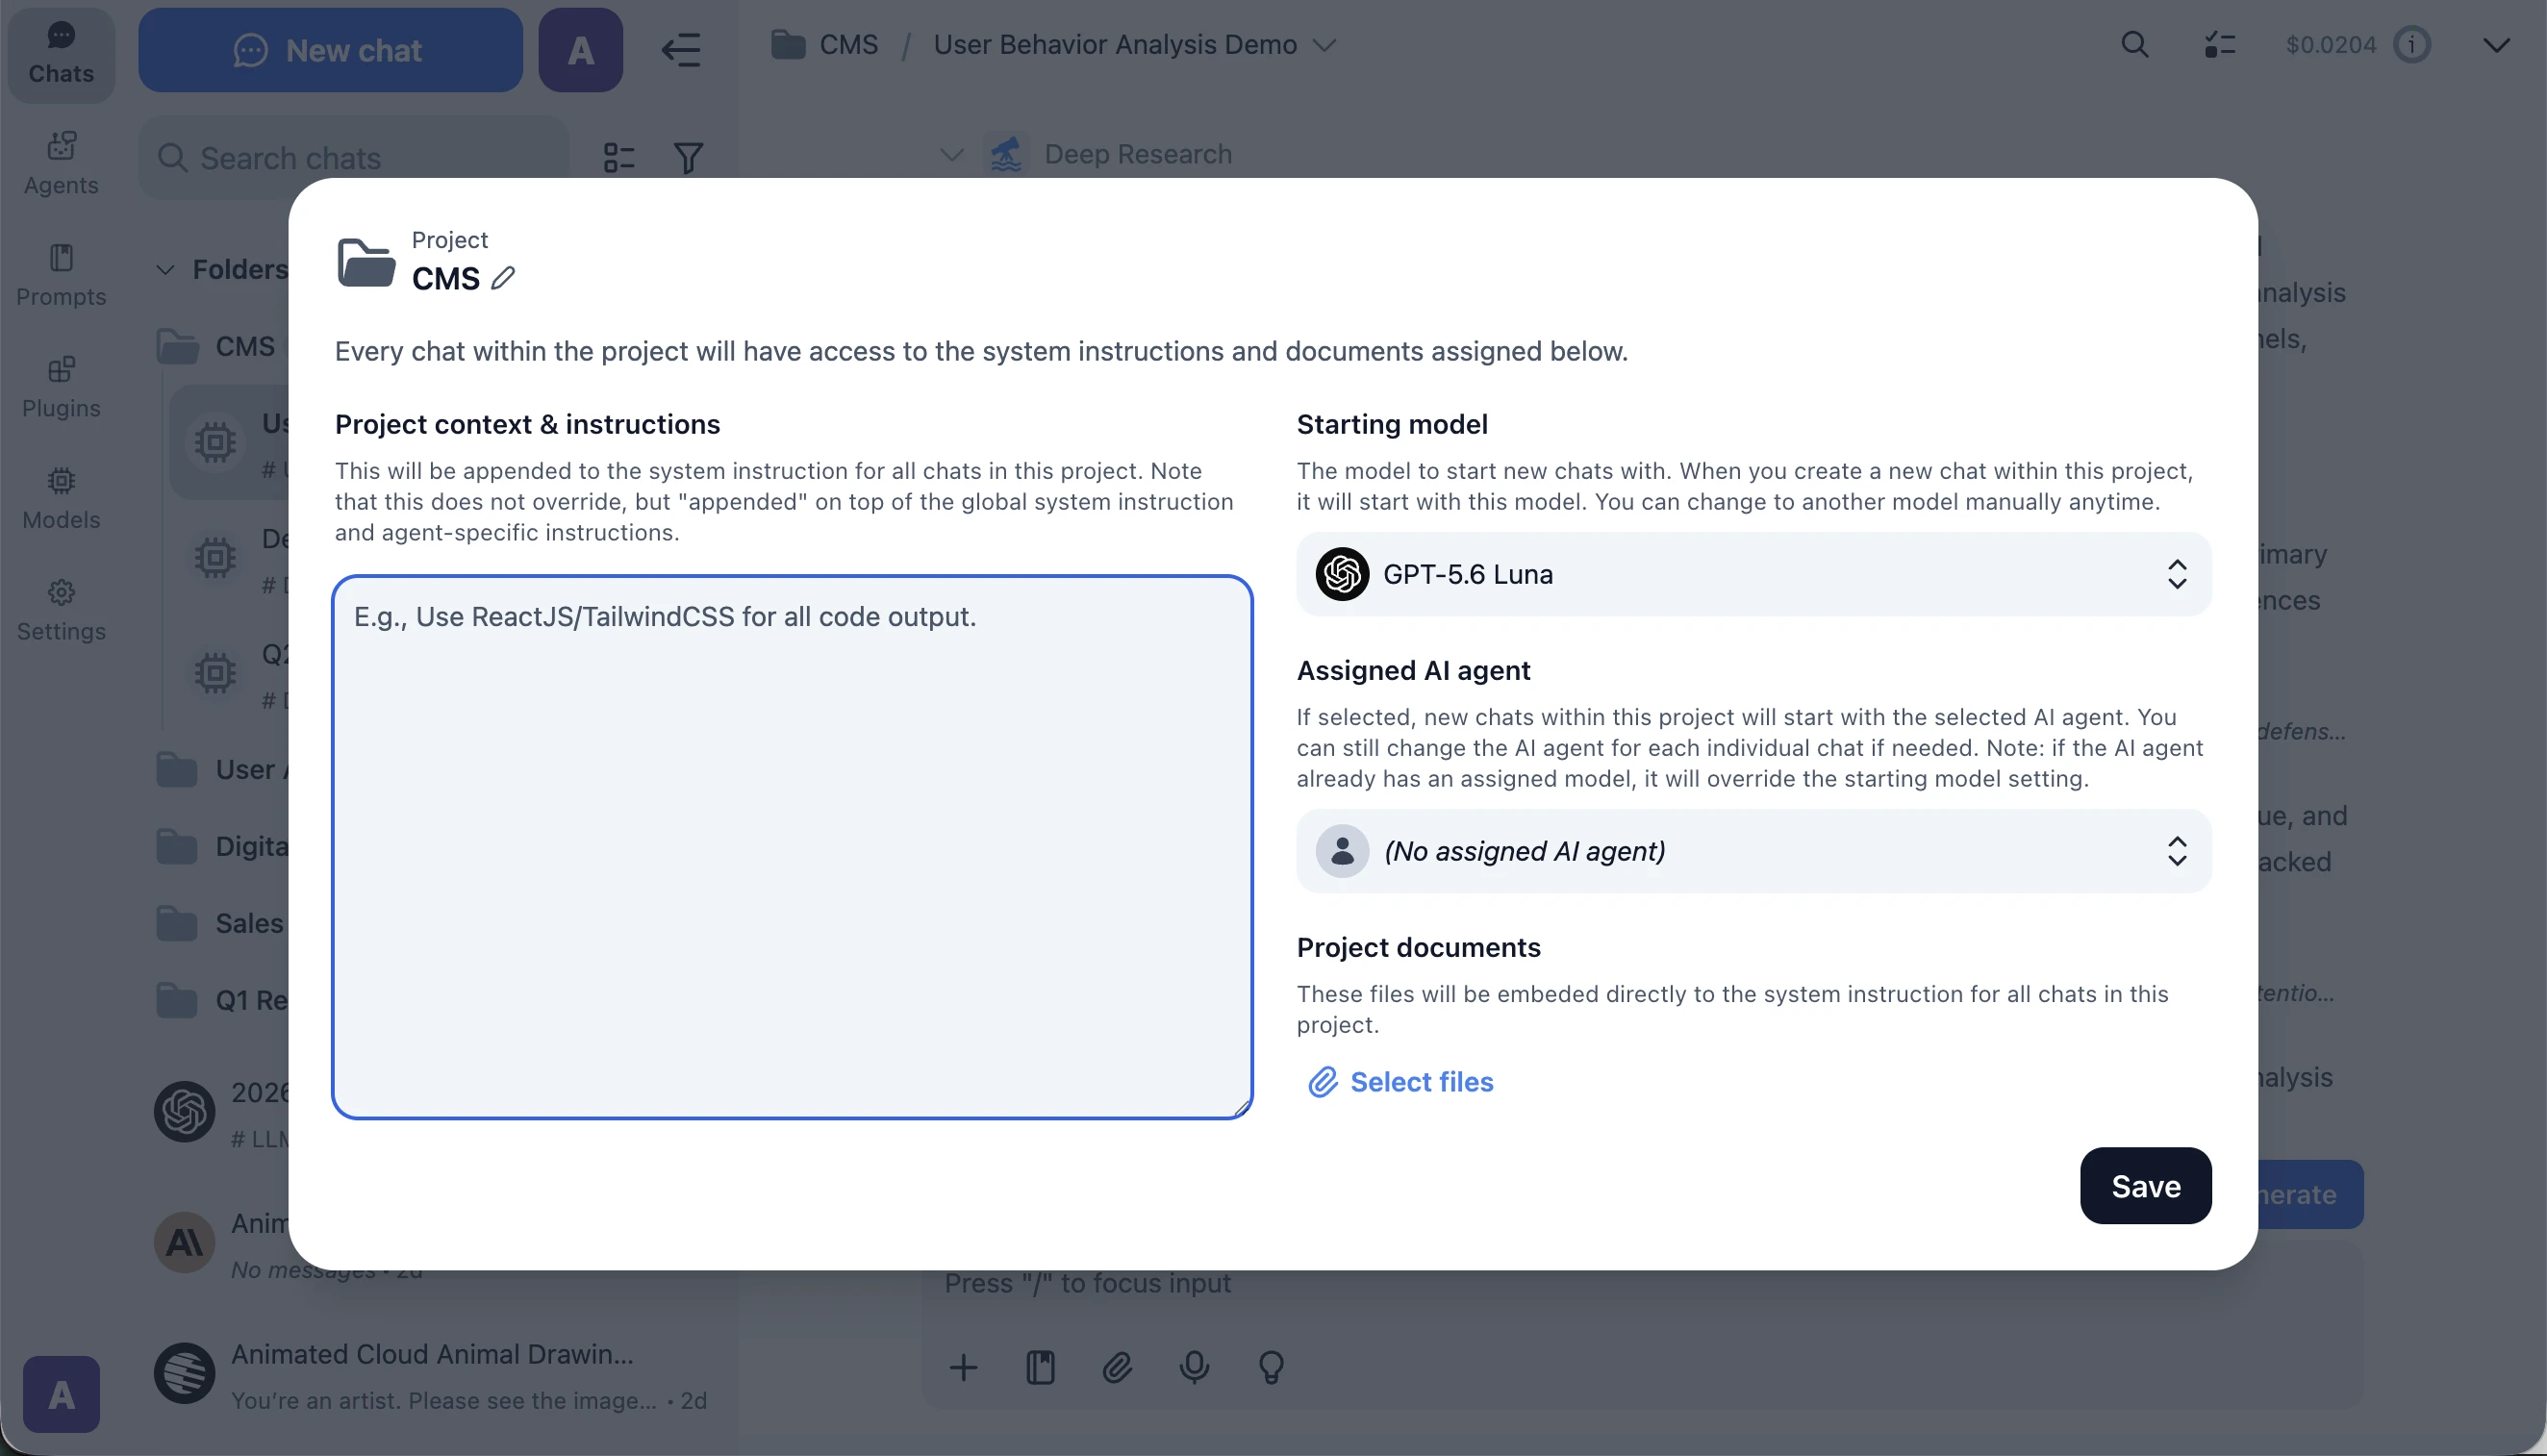Click the Select files paperclip icon

[1323, 1081]
